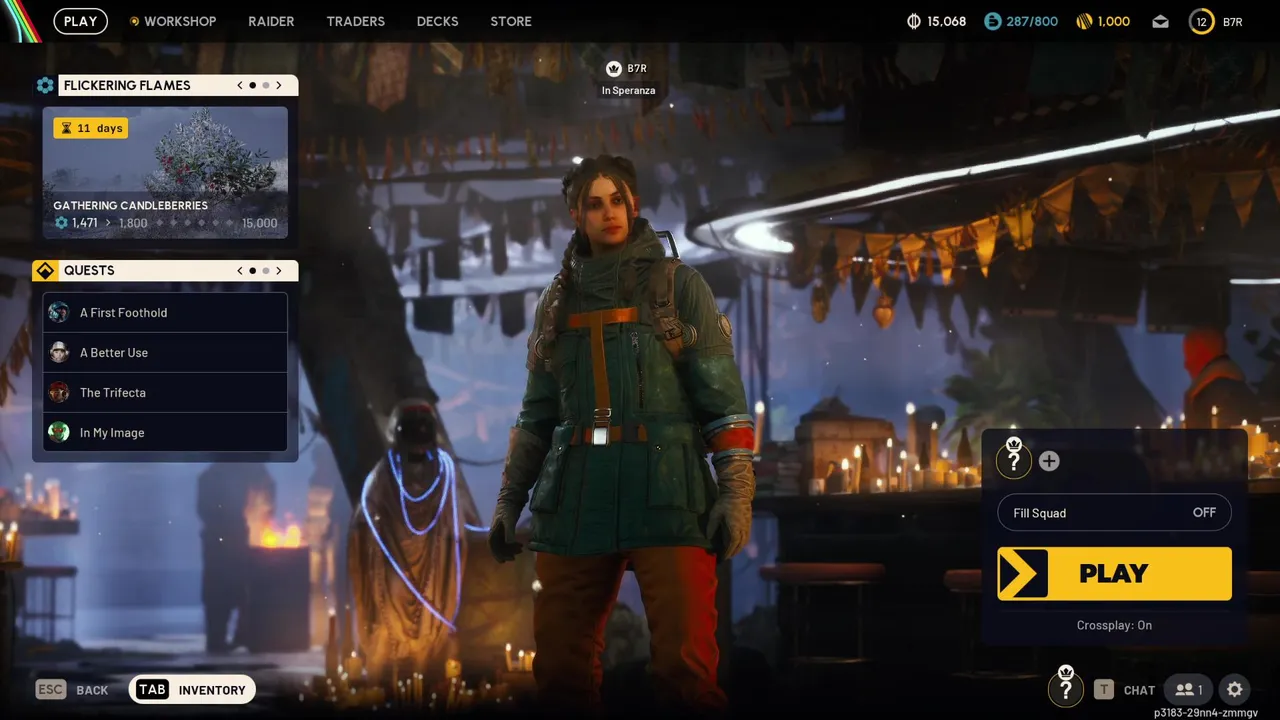Go to previous Quests page arrow
1280x720 pixels.
[x=240, y=270]
